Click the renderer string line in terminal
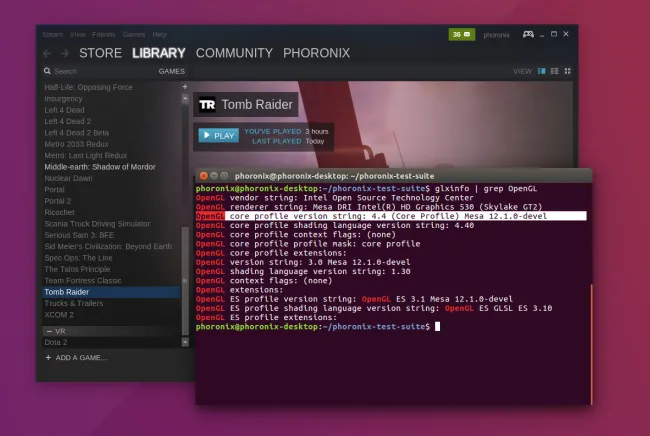Image resolution: width=650 pixels, height=436 pixels. 369,207
